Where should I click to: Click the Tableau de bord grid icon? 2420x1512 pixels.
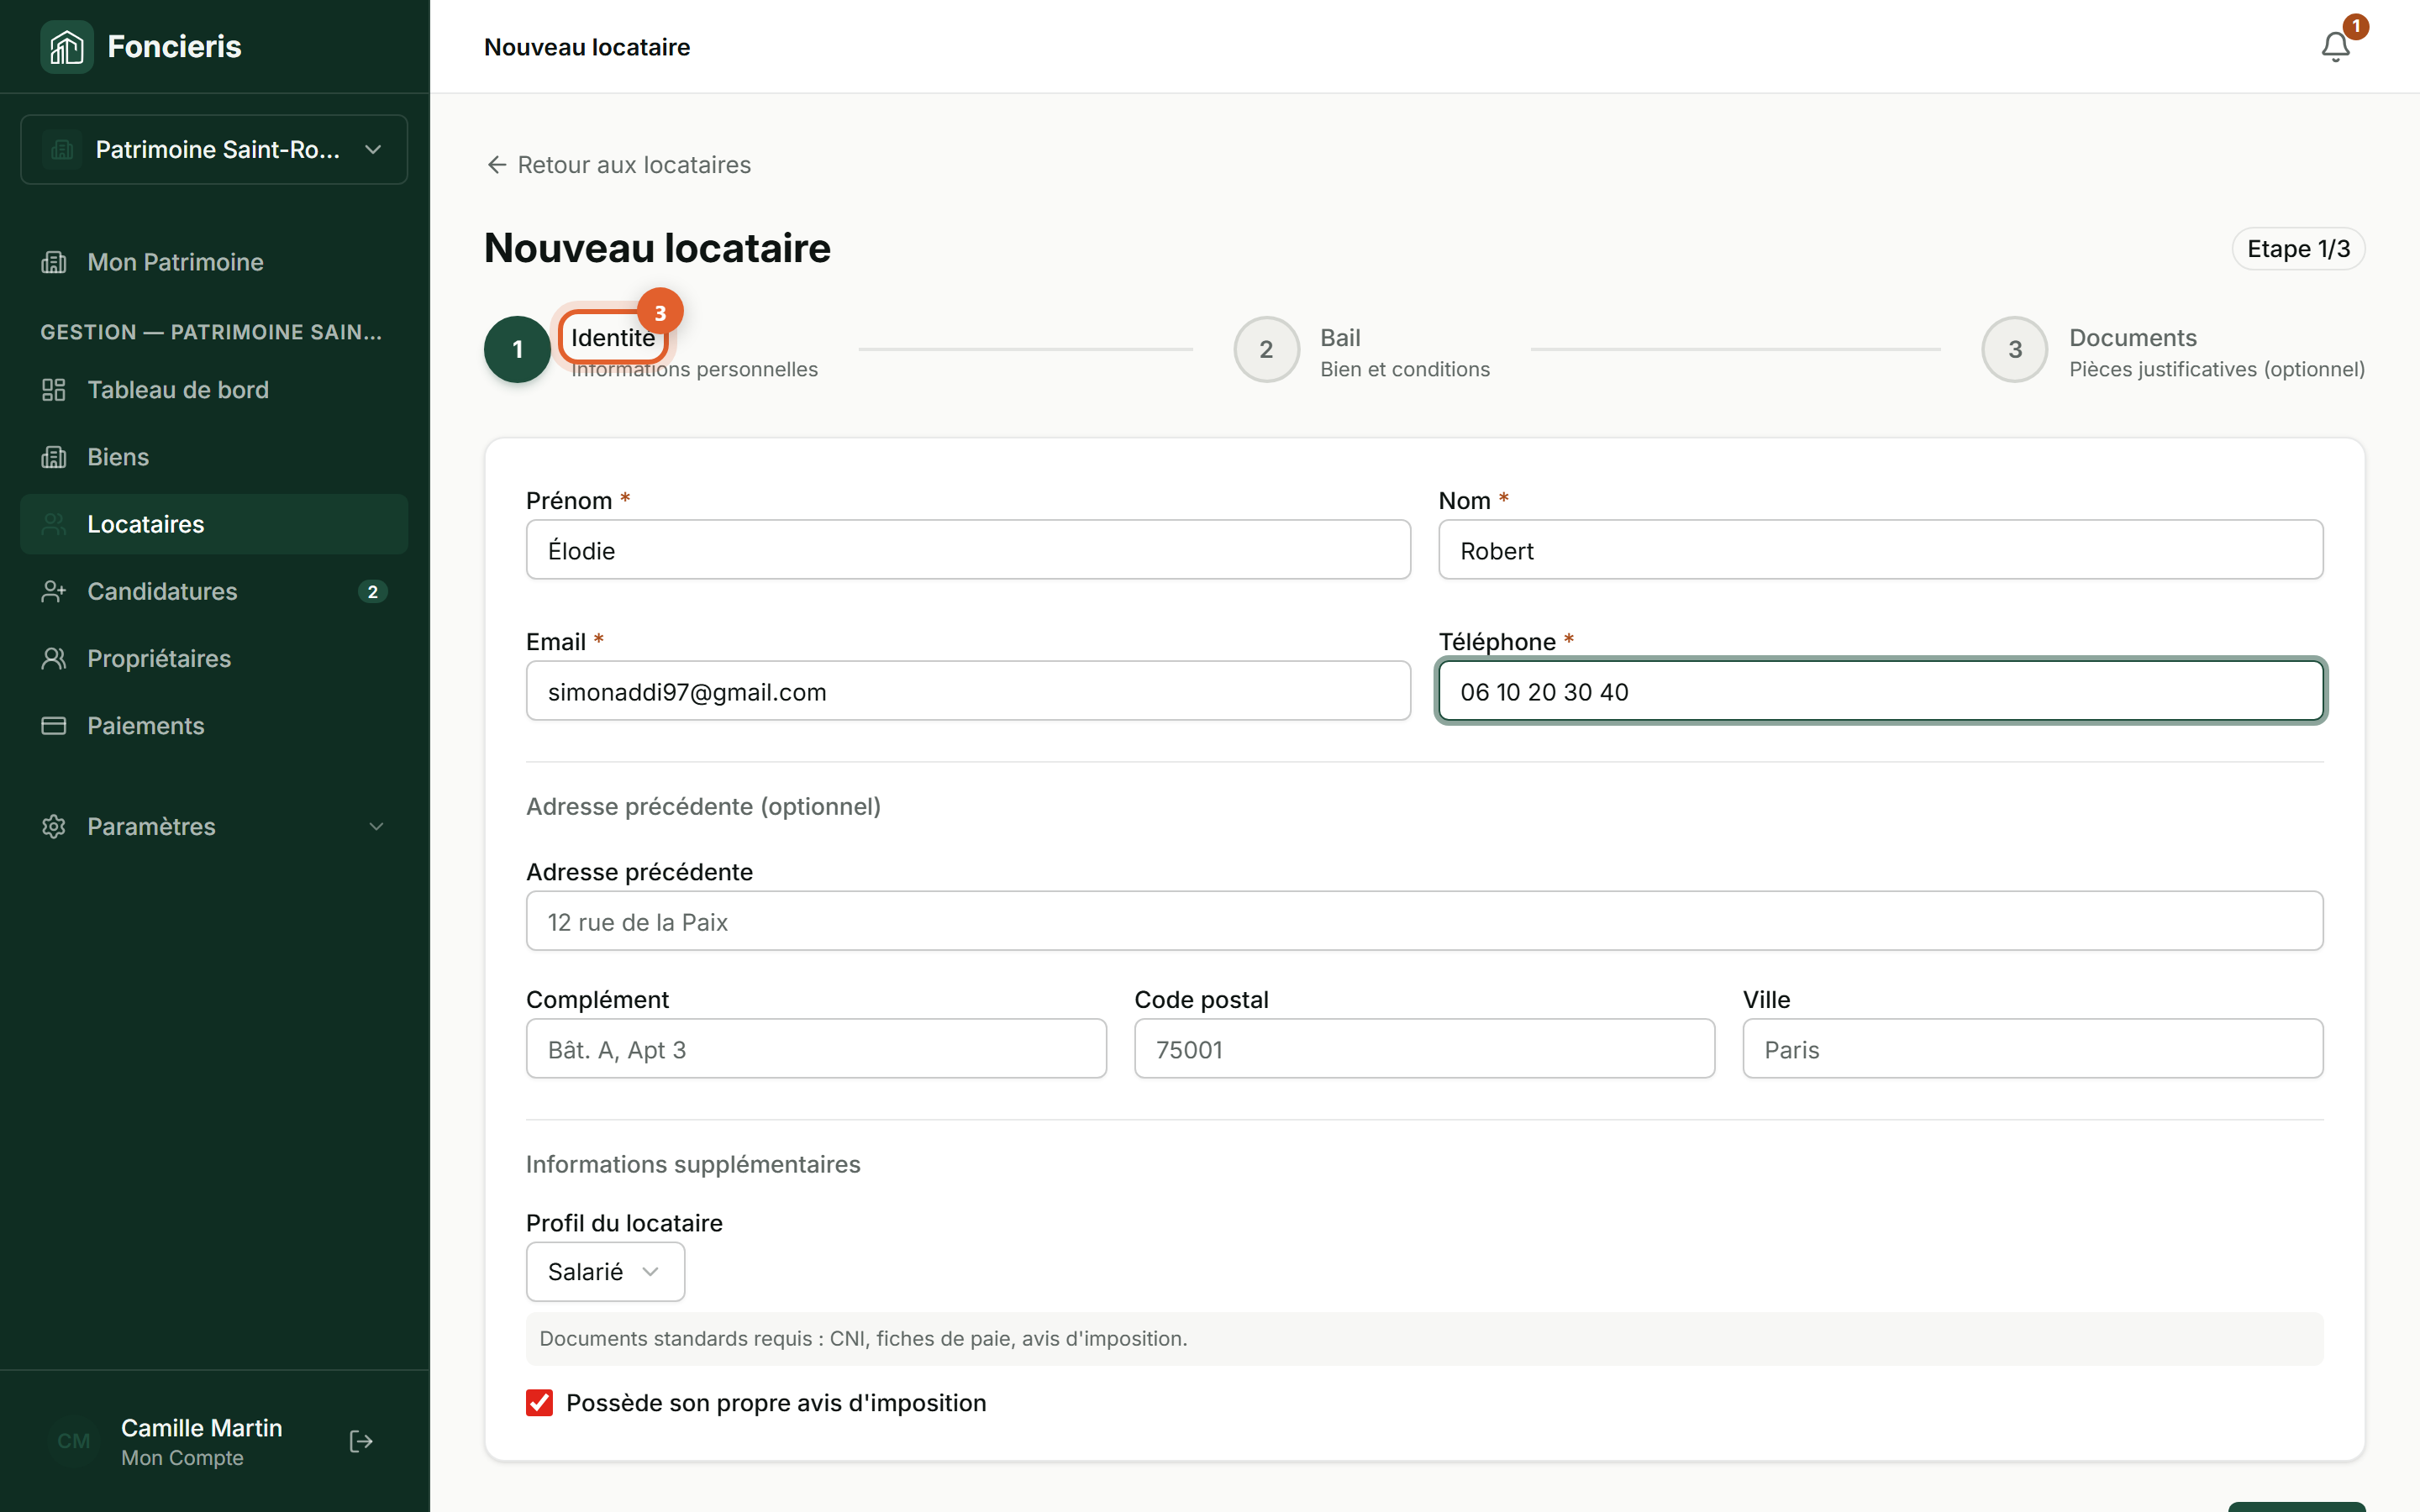54,390
